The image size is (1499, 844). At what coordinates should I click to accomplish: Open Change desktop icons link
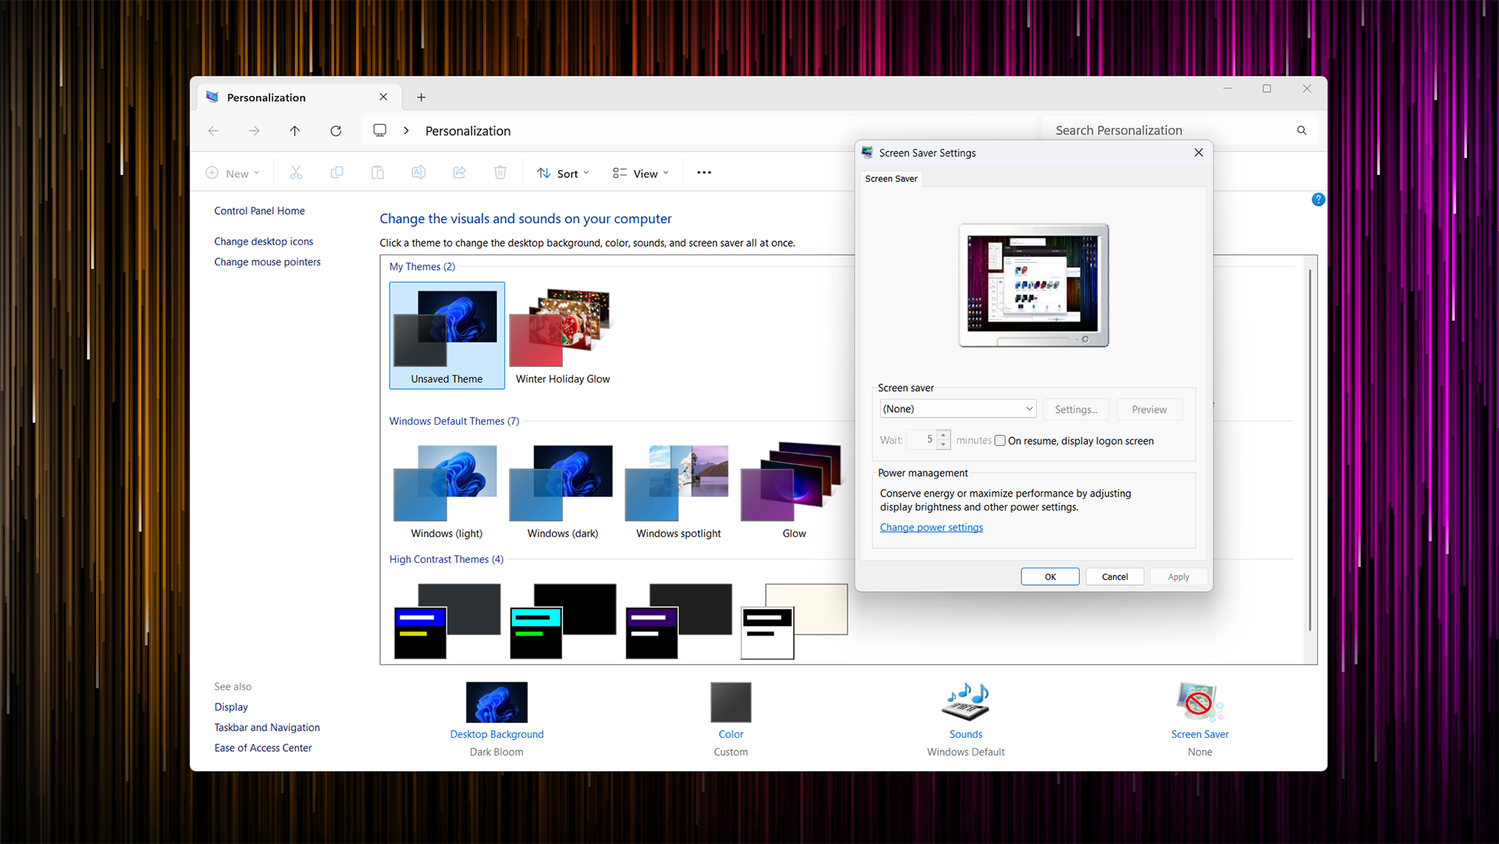263,241
